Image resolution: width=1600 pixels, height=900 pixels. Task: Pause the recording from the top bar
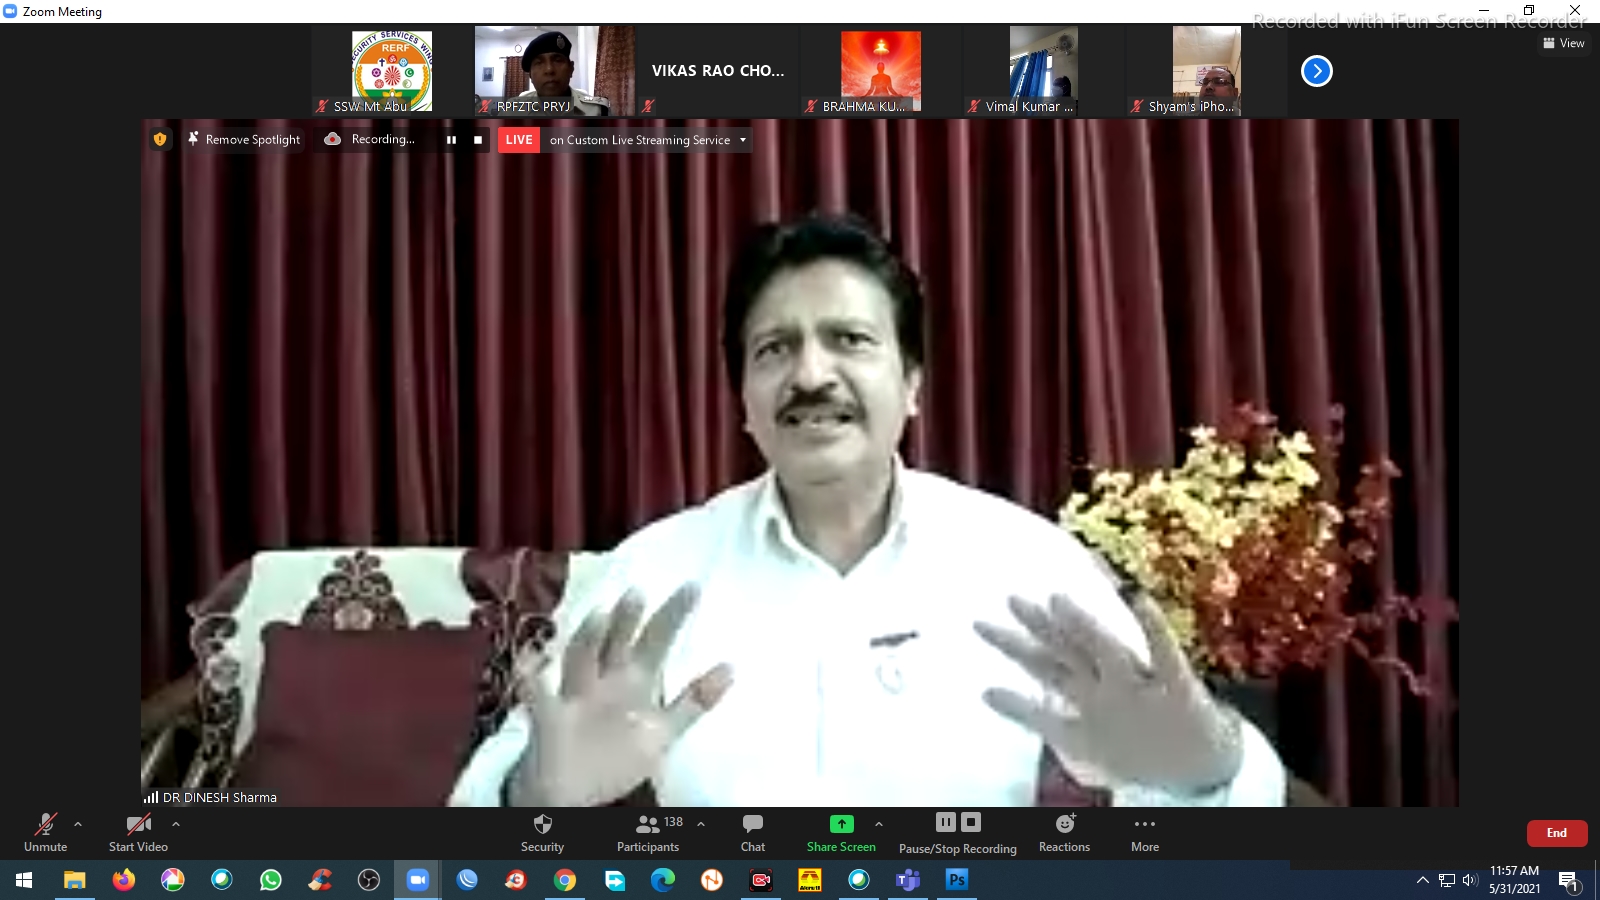click(x=451, y=140)
